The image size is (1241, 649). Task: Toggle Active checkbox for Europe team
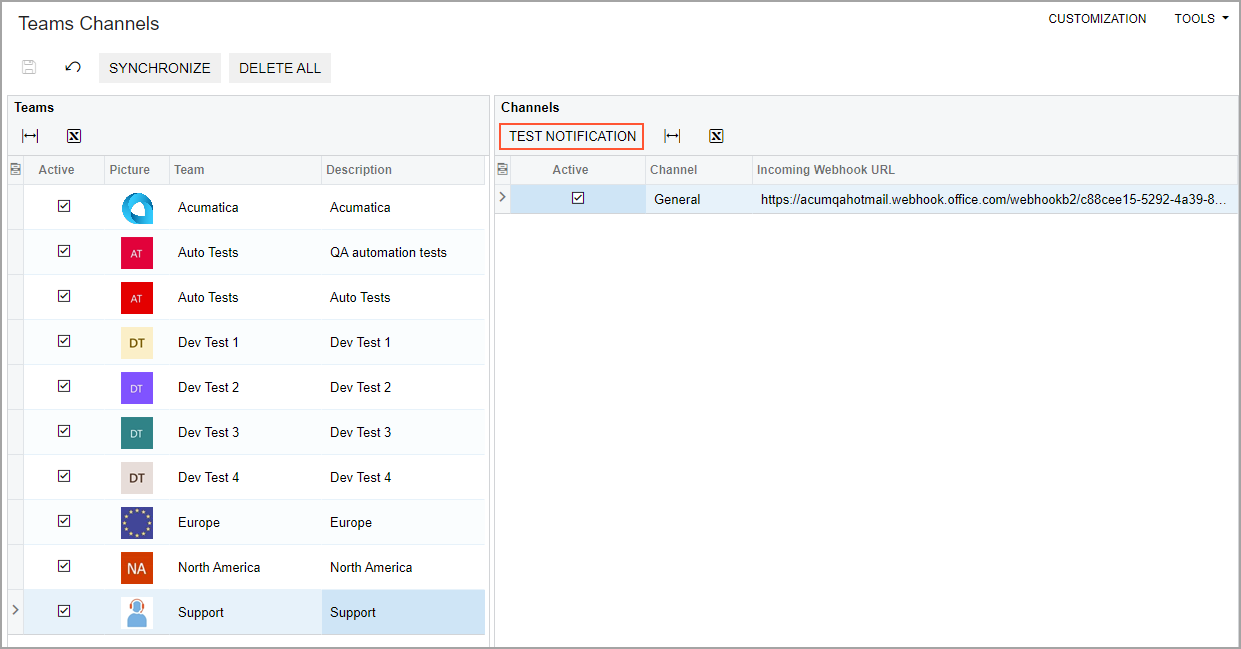tap(64, 521)
